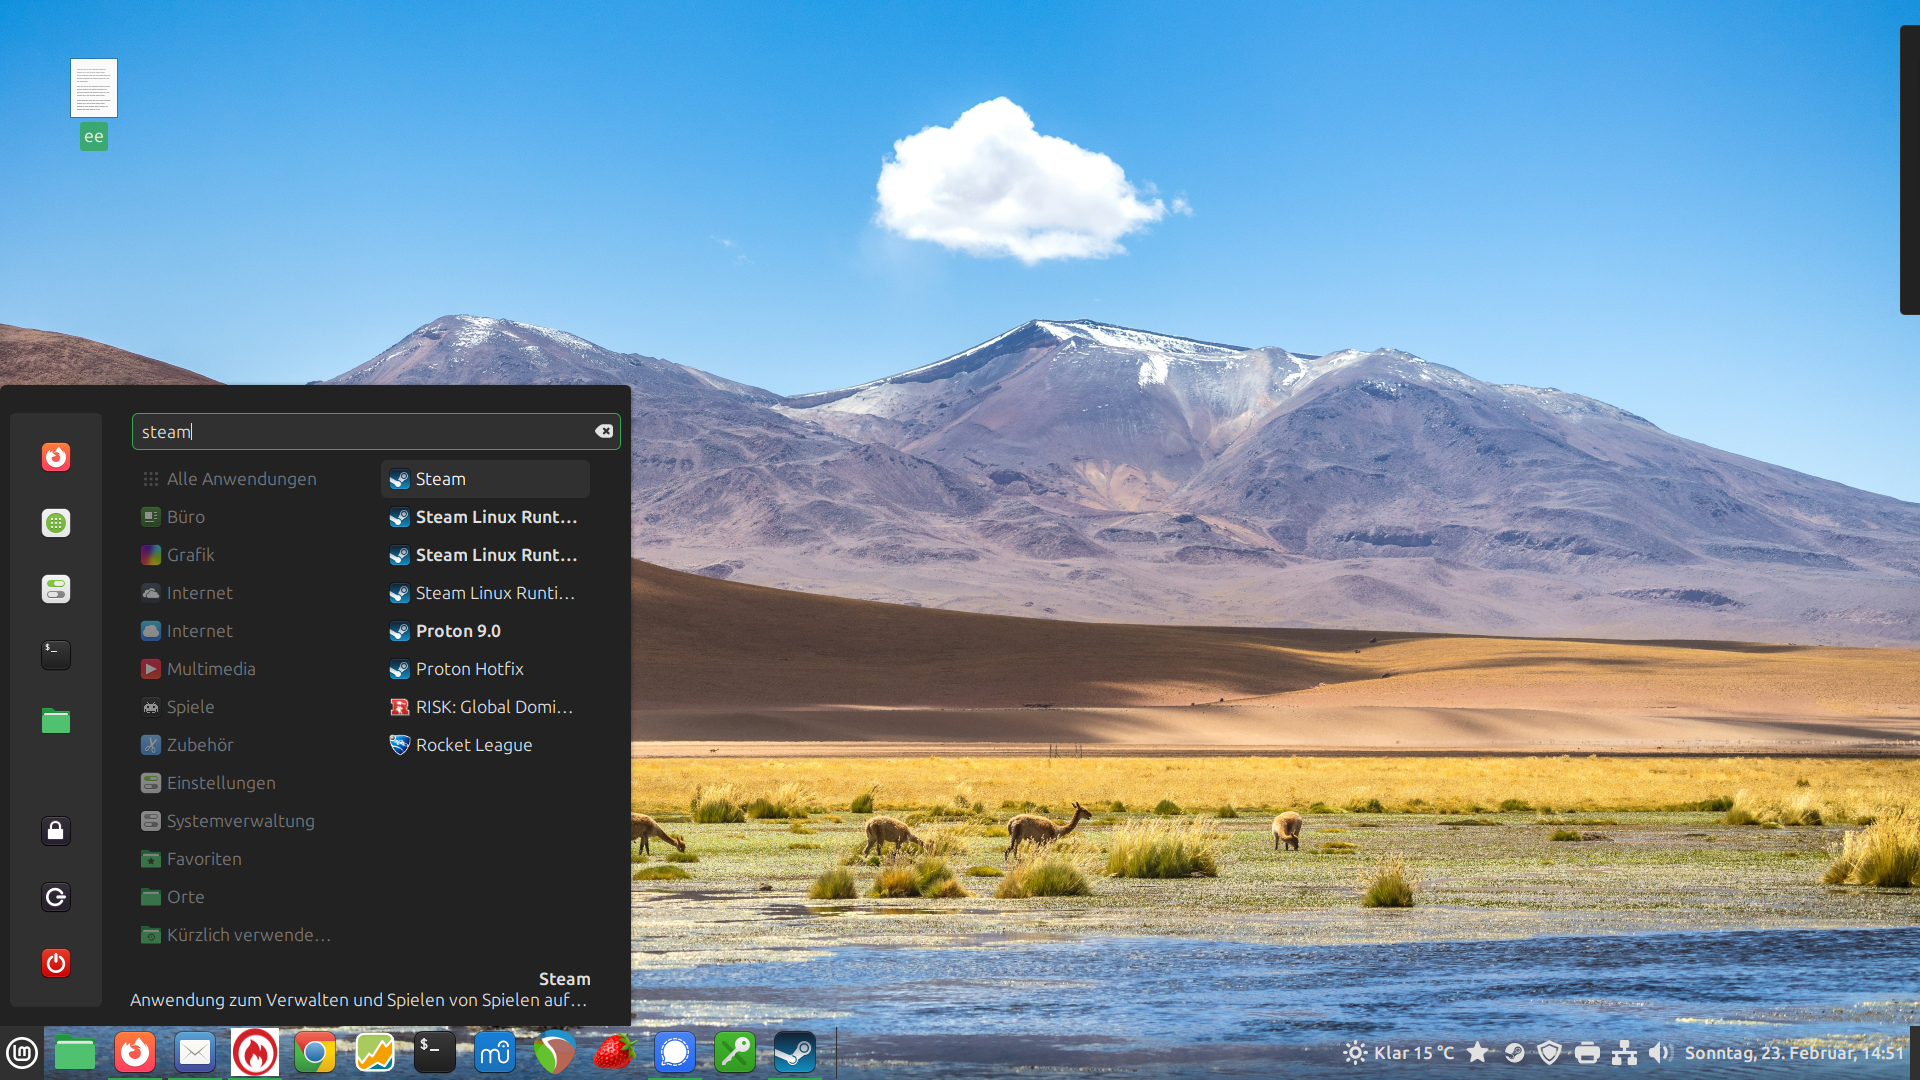1920x1080 pixels.
Task: Launch Proton Hotfix from results
Action: [x=485, y=669]
